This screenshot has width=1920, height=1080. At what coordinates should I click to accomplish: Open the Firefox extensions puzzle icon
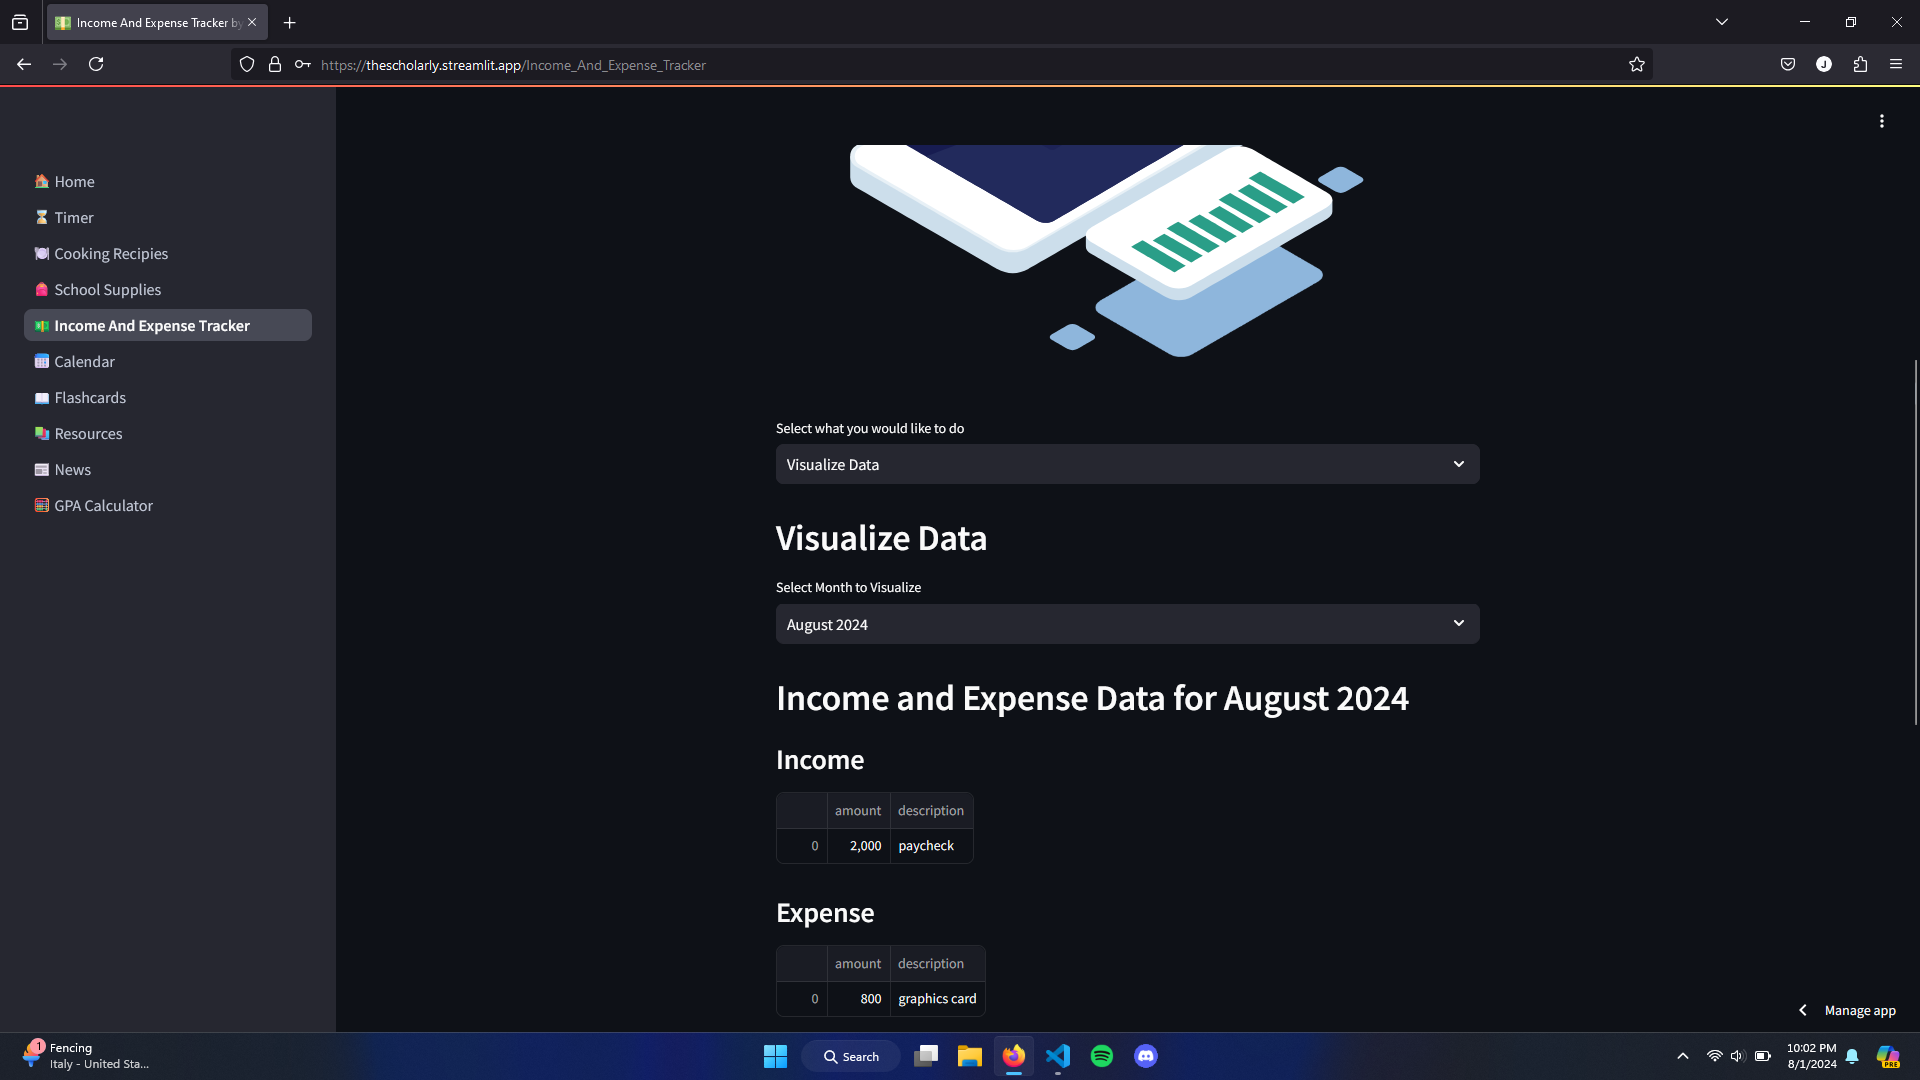point(1860,65)
